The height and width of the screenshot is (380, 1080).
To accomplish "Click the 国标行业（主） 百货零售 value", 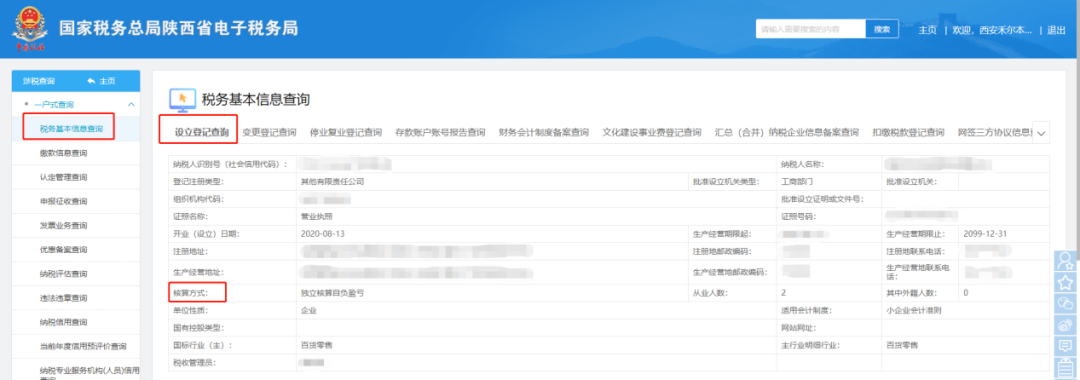I will tap(317, 345).
